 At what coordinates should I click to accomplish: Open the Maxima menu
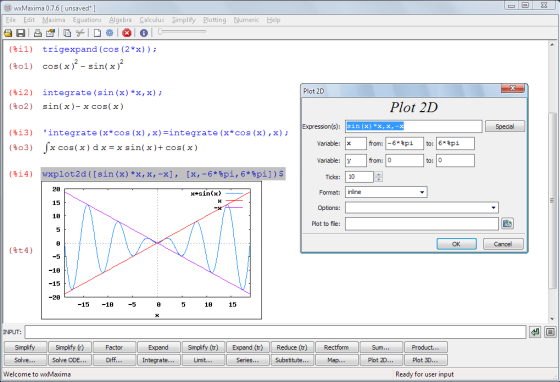(x=54, y=20)
